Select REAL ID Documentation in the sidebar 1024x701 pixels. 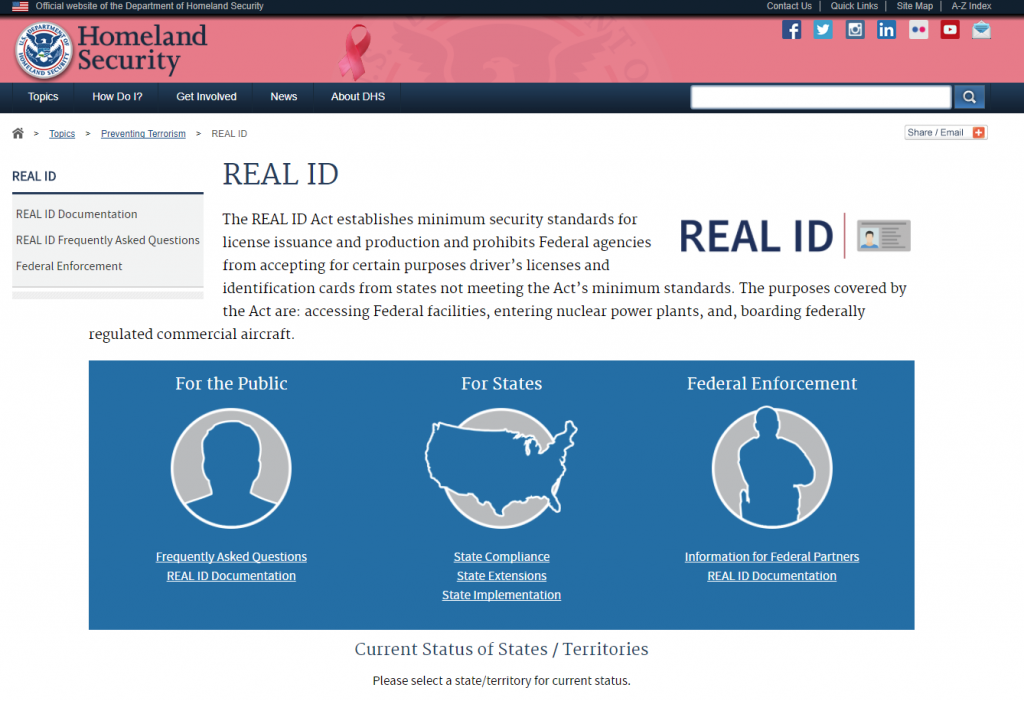click(x=76, y=214)
